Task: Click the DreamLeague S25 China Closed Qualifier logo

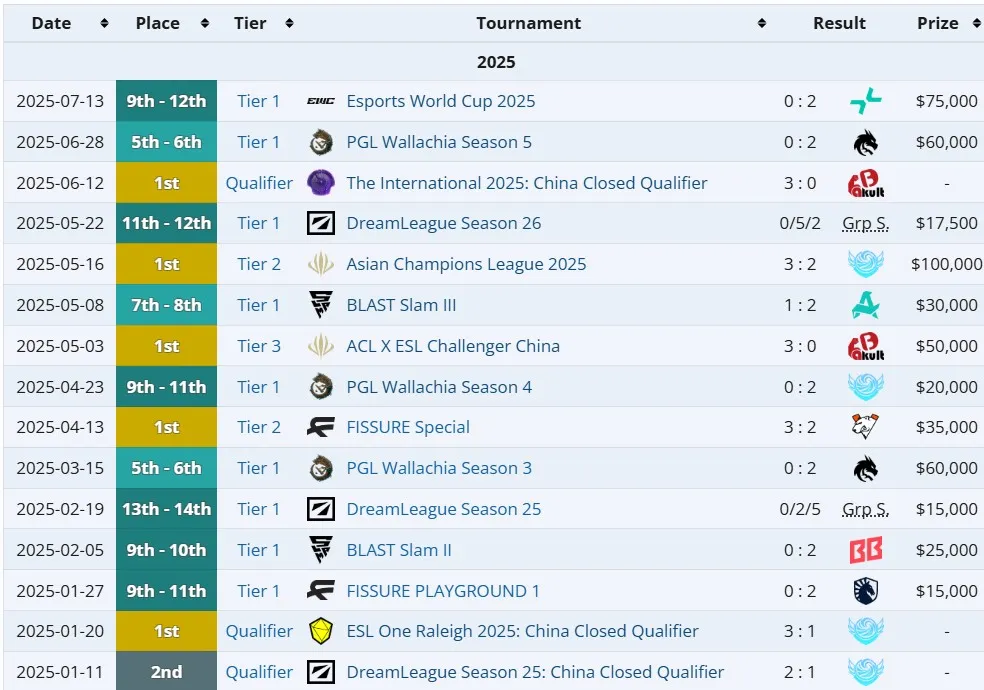Action: [x=321, y=672]
